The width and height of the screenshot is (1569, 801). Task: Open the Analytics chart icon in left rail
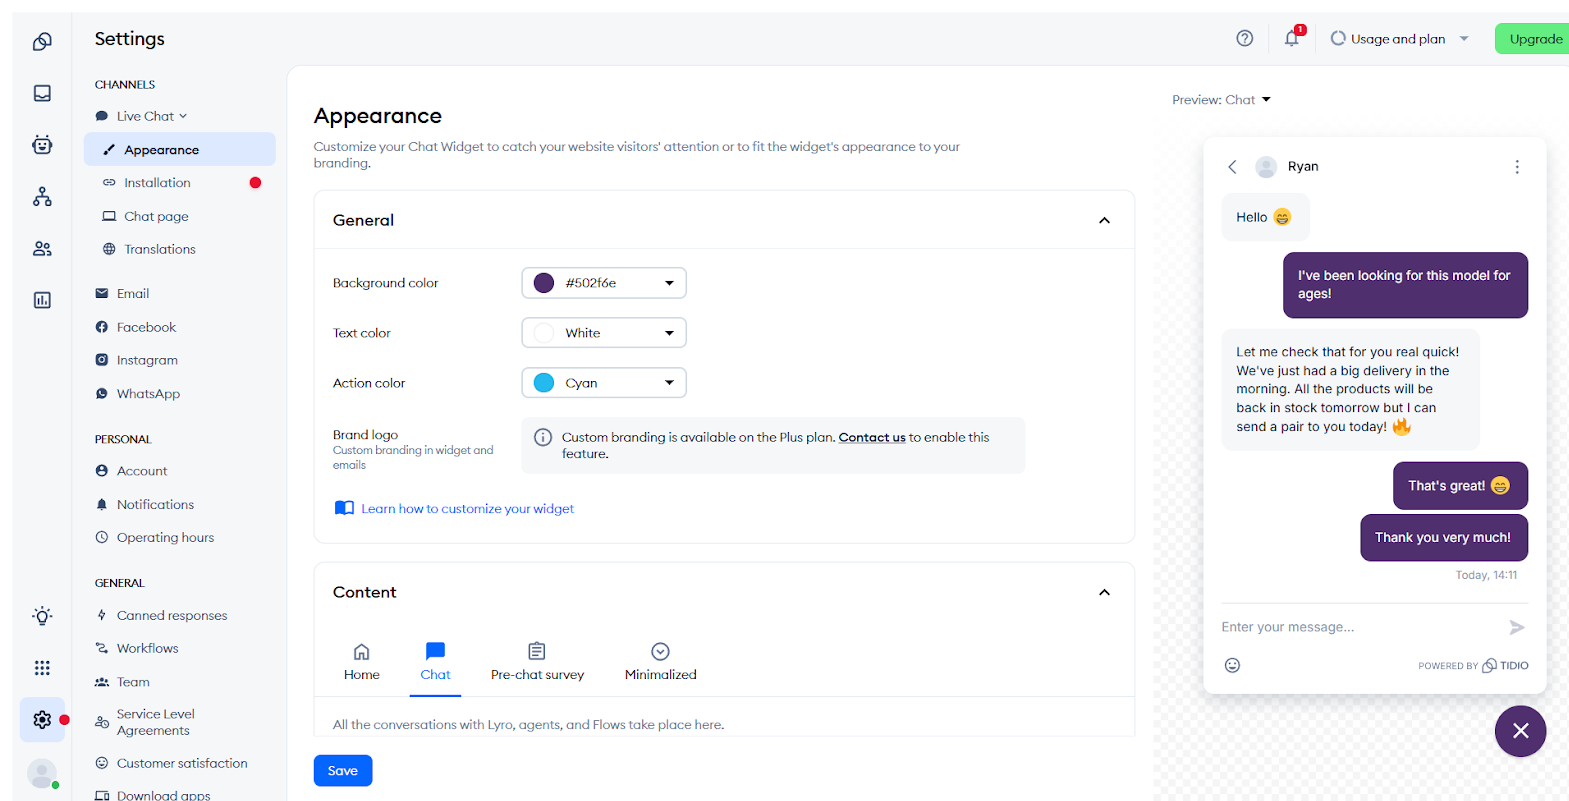42,300
